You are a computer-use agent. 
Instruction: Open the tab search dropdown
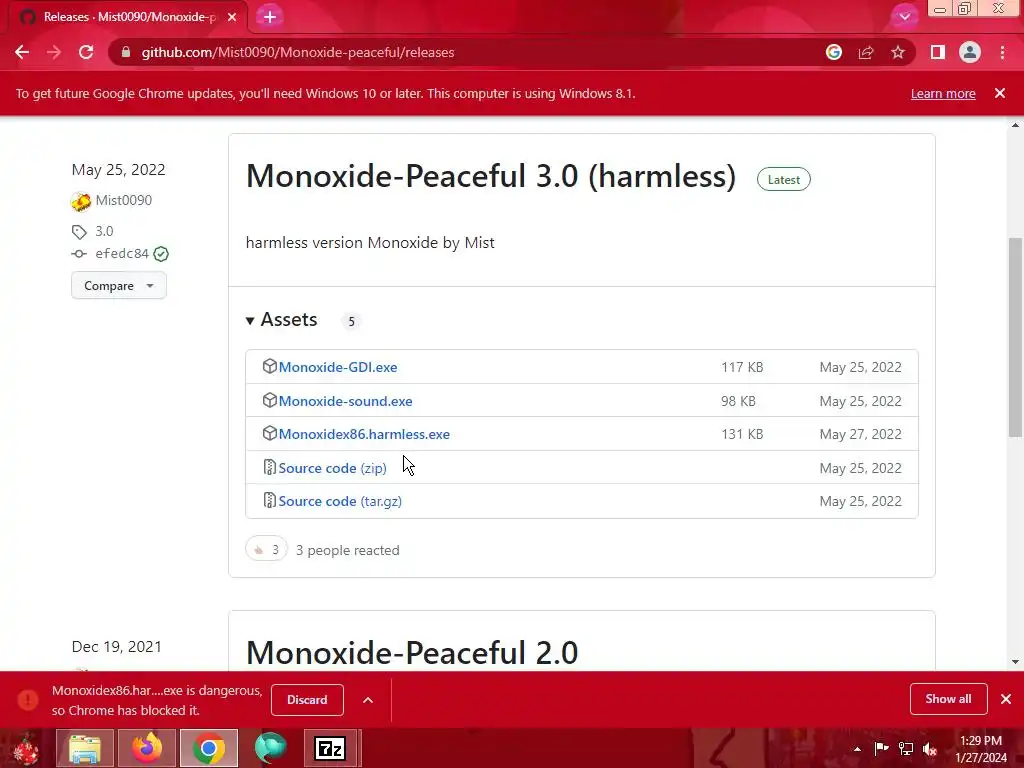904,17
